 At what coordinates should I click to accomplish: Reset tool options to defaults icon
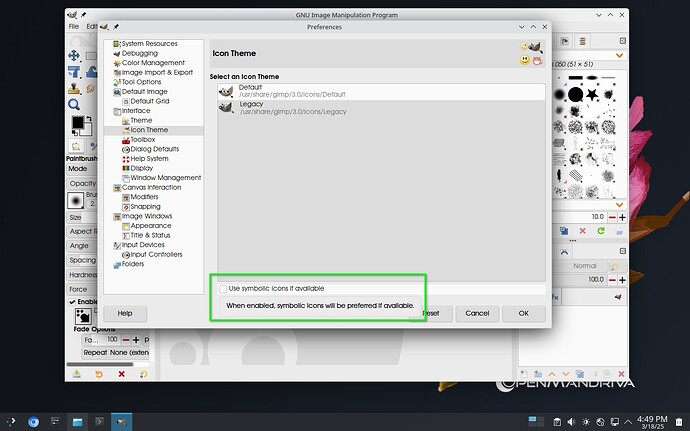[143, 374]
